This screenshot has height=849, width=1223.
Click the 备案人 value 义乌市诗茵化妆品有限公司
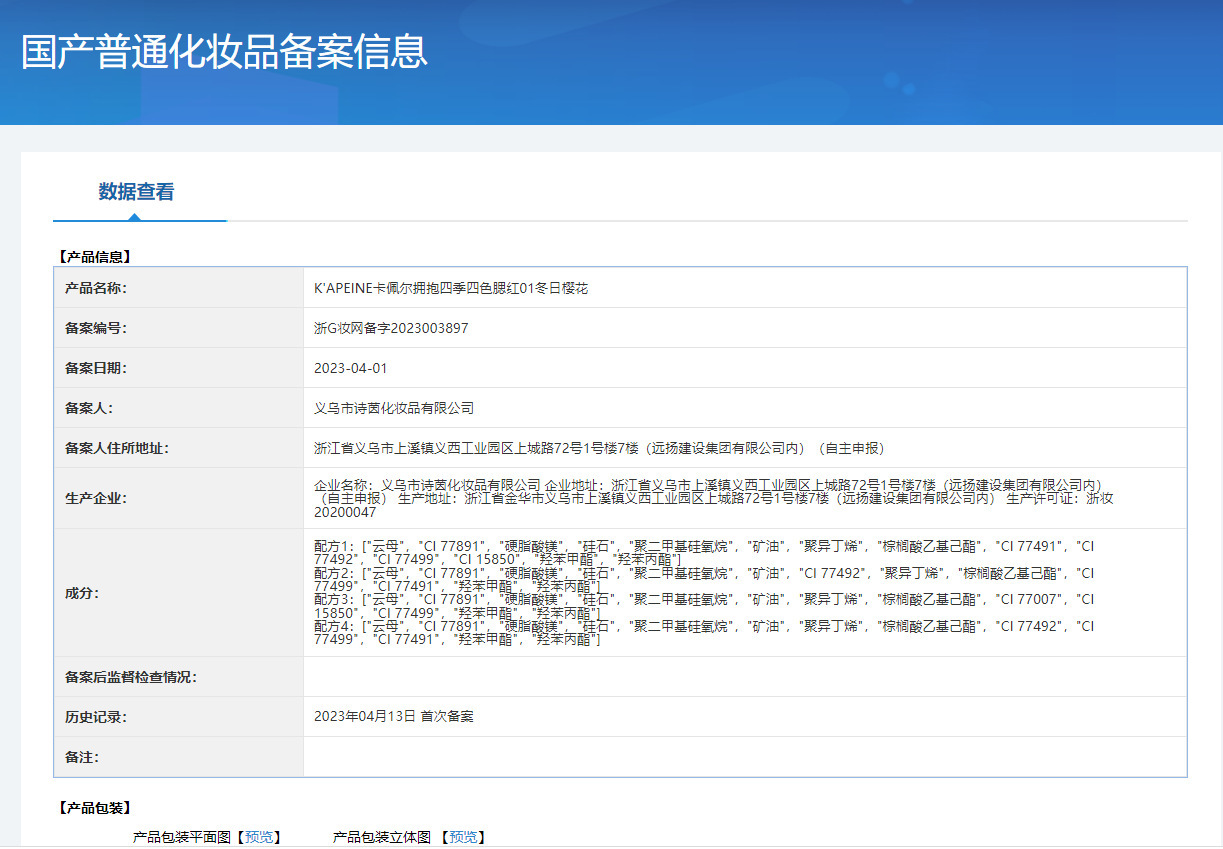click(x=394, y=408)
